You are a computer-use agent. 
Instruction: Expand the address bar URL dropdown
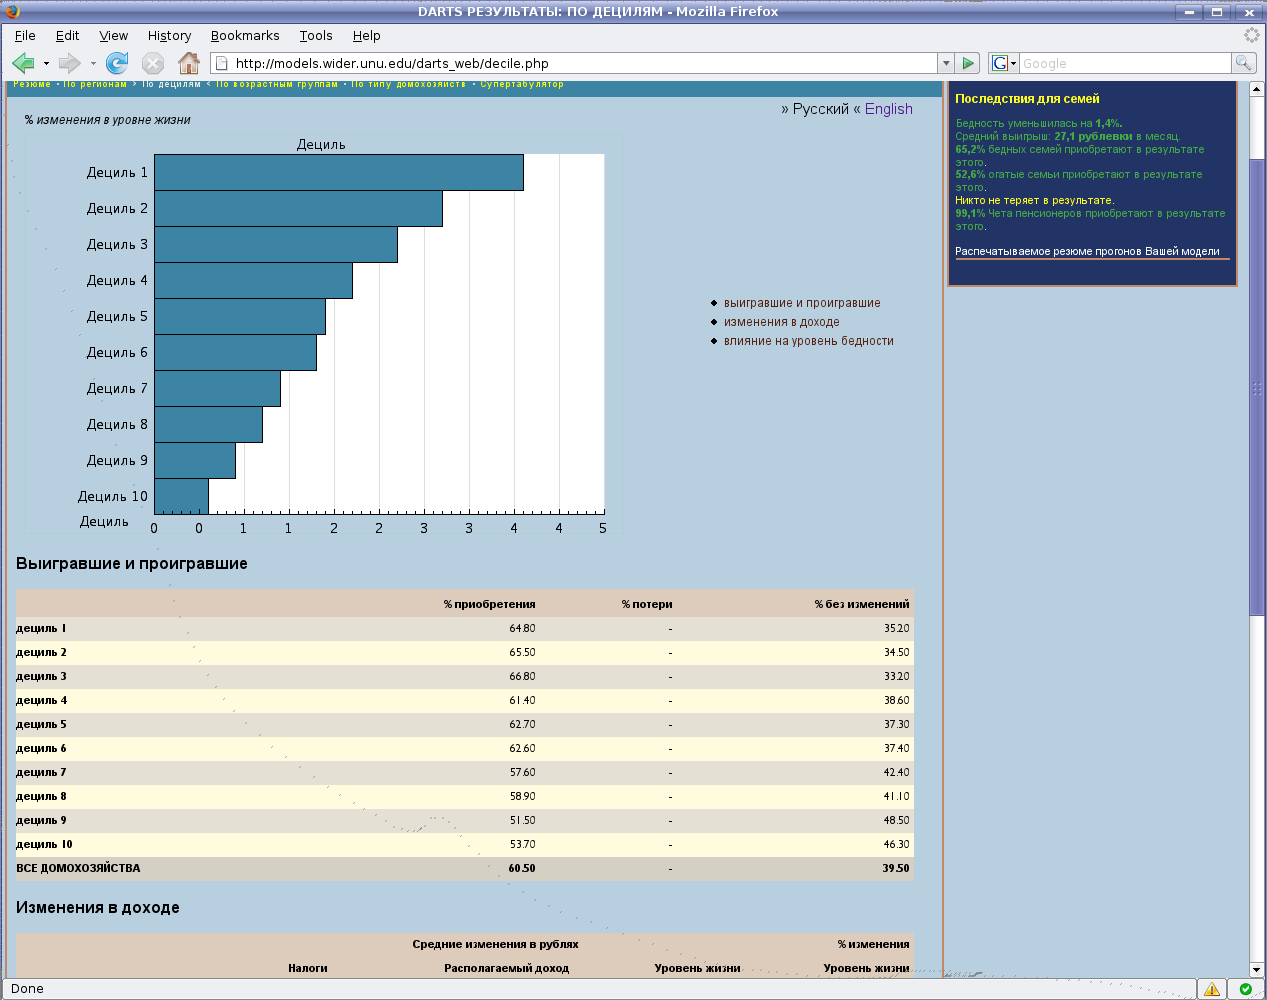pyautogui.click(x=945, y=62)
